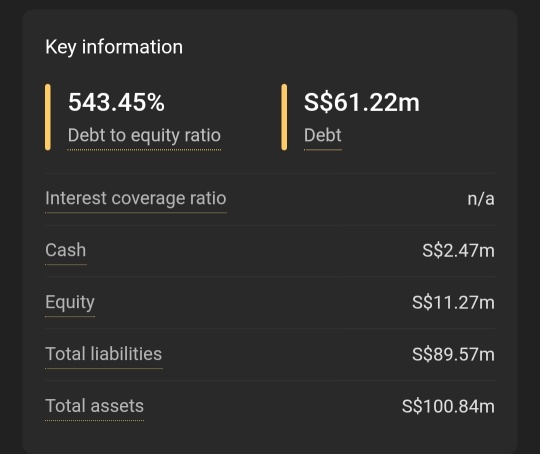This screenshot has height=454, width=540.
Task: Click the yellow bar beside 543.45%
Action: point(48,117)
